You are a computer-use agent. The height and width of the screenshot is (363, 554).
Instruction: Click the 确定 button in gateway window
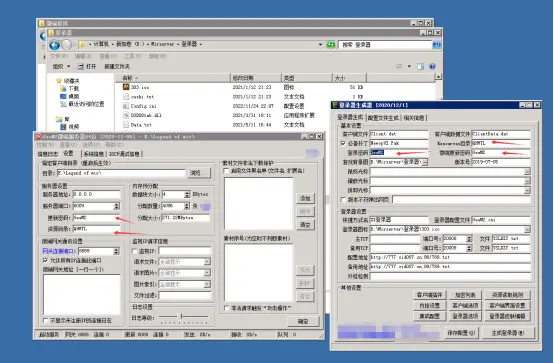pos(303,321)
